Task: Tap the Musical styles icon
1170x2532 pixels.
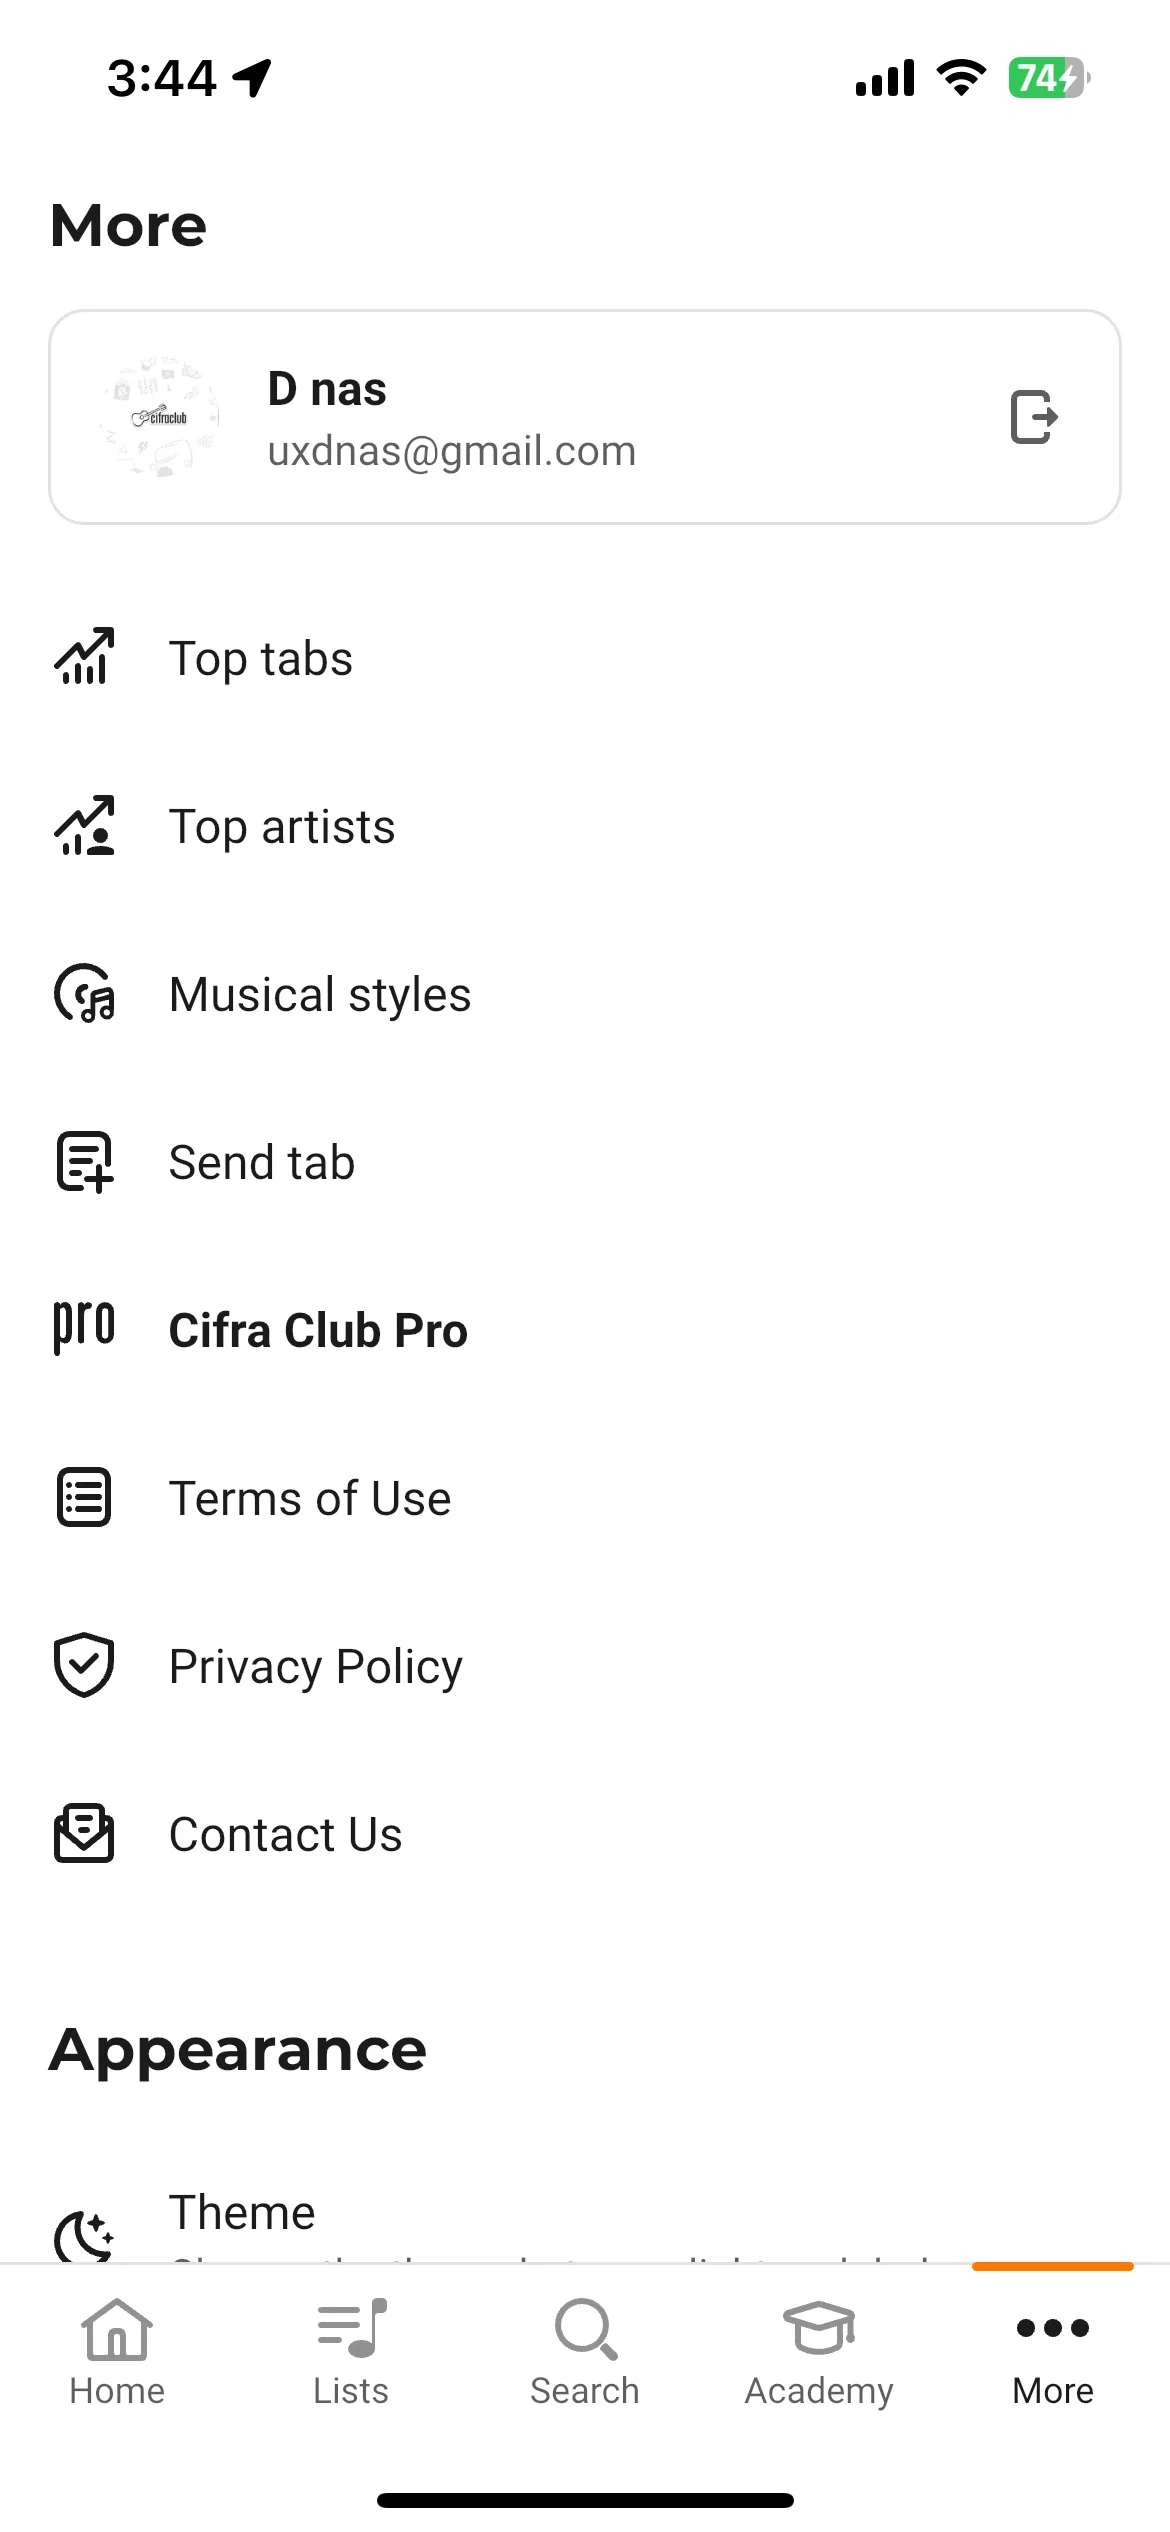Action: (84, 993)
